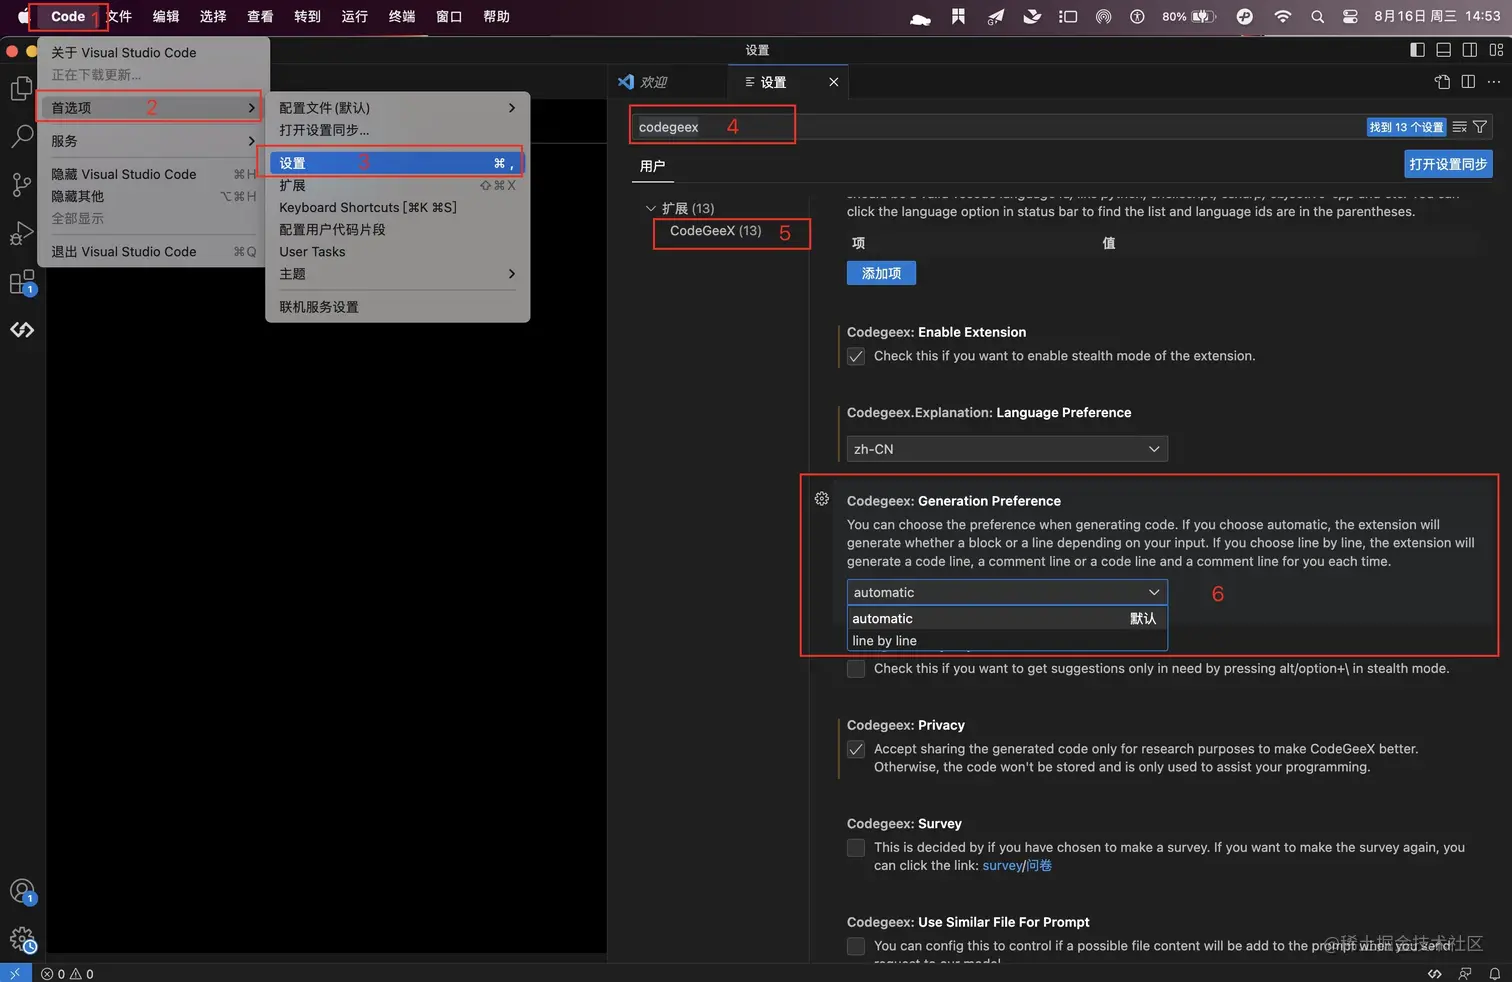Image resolution: width=1512 pixels, height=982 pixels.
Task: Open the Search view in activity bar
Action: point(21,137)
